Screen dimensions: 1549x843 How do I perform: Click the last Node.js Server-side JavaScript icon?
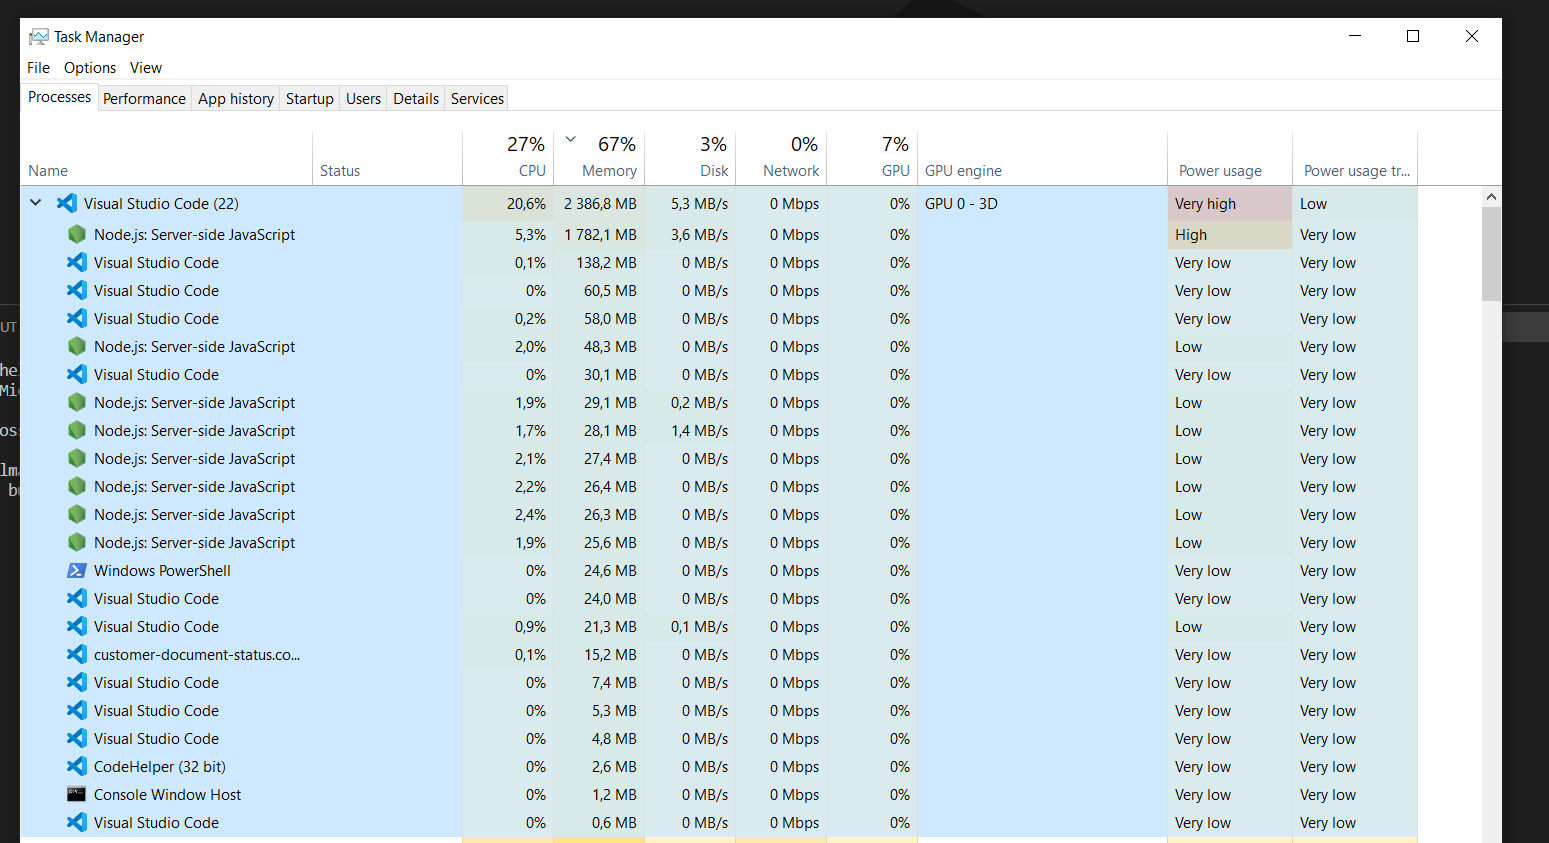(77, 542)
